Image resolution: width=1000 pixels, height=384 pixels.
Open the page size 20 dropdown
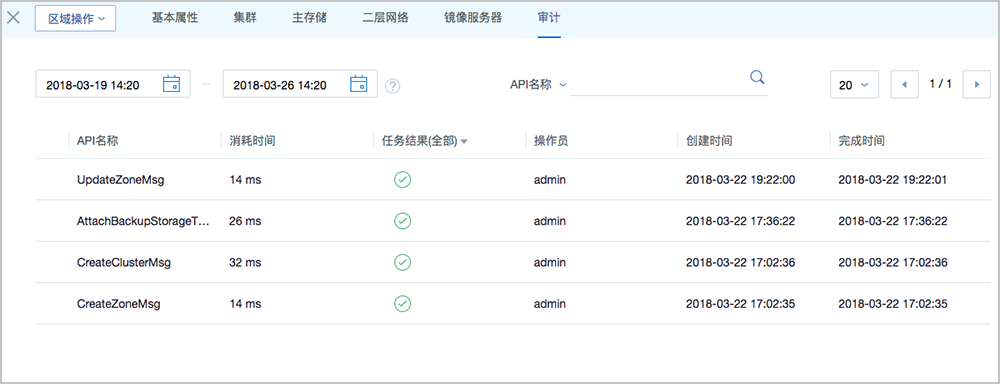[x=854, y=84]
